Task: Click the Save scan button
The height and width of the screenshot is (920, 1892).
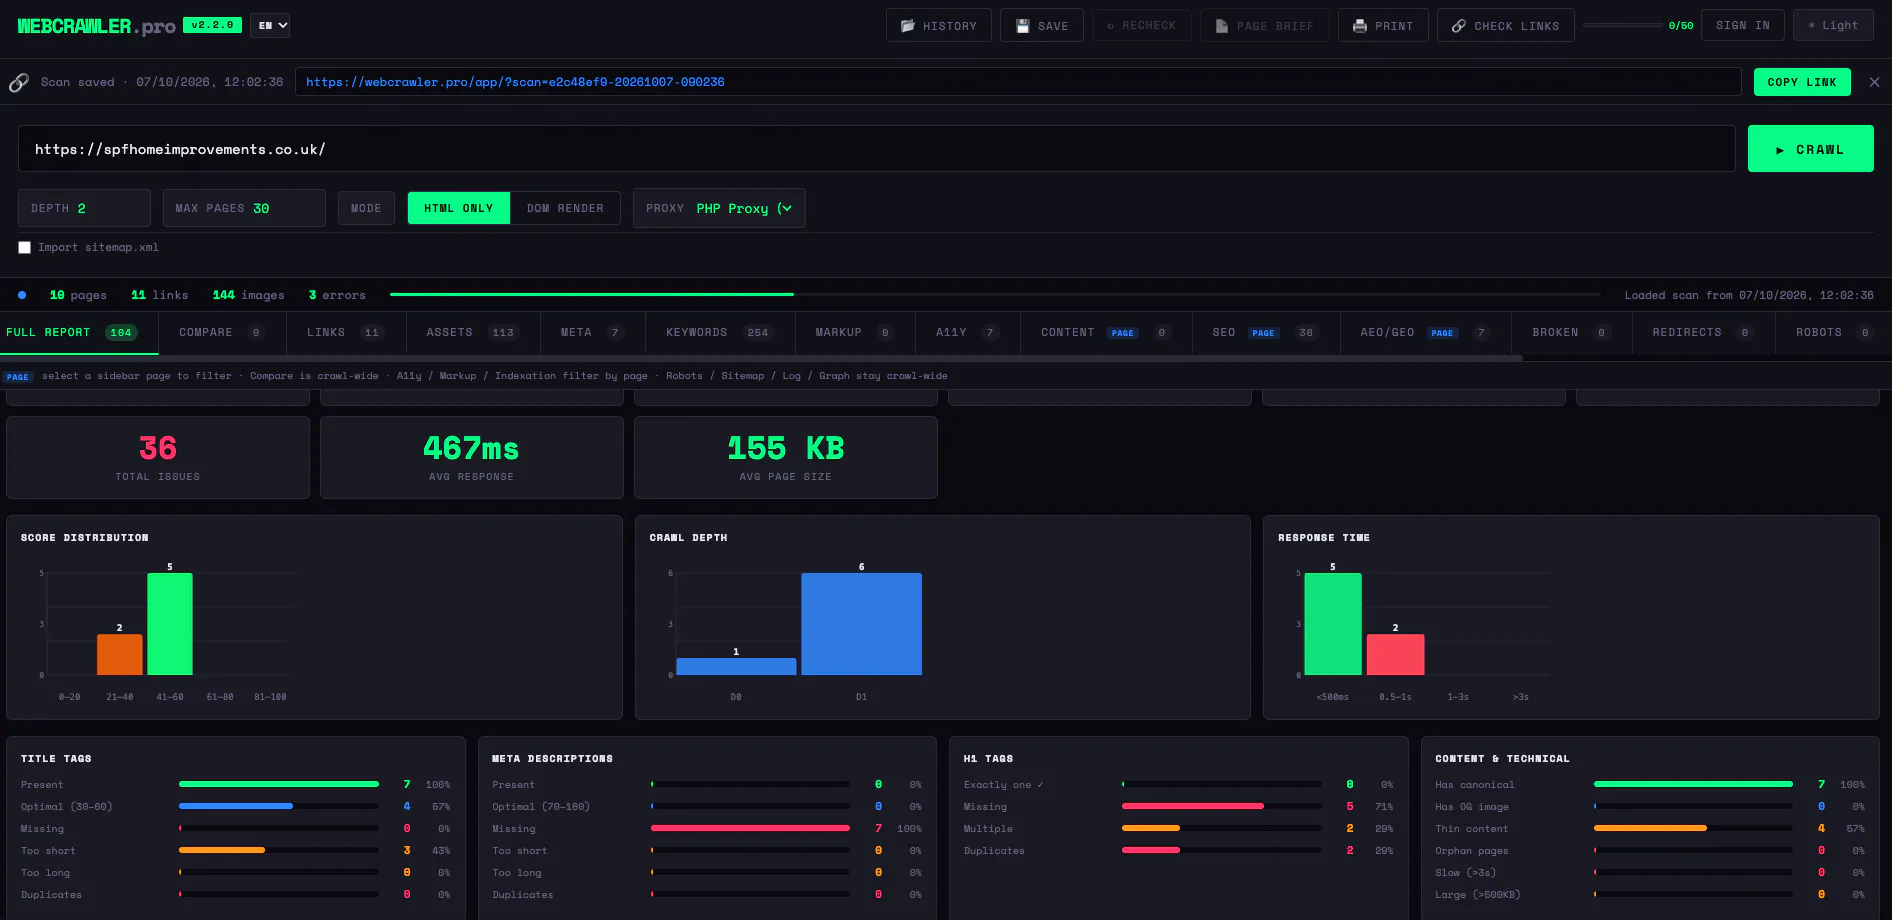Action: (1041, 26)
